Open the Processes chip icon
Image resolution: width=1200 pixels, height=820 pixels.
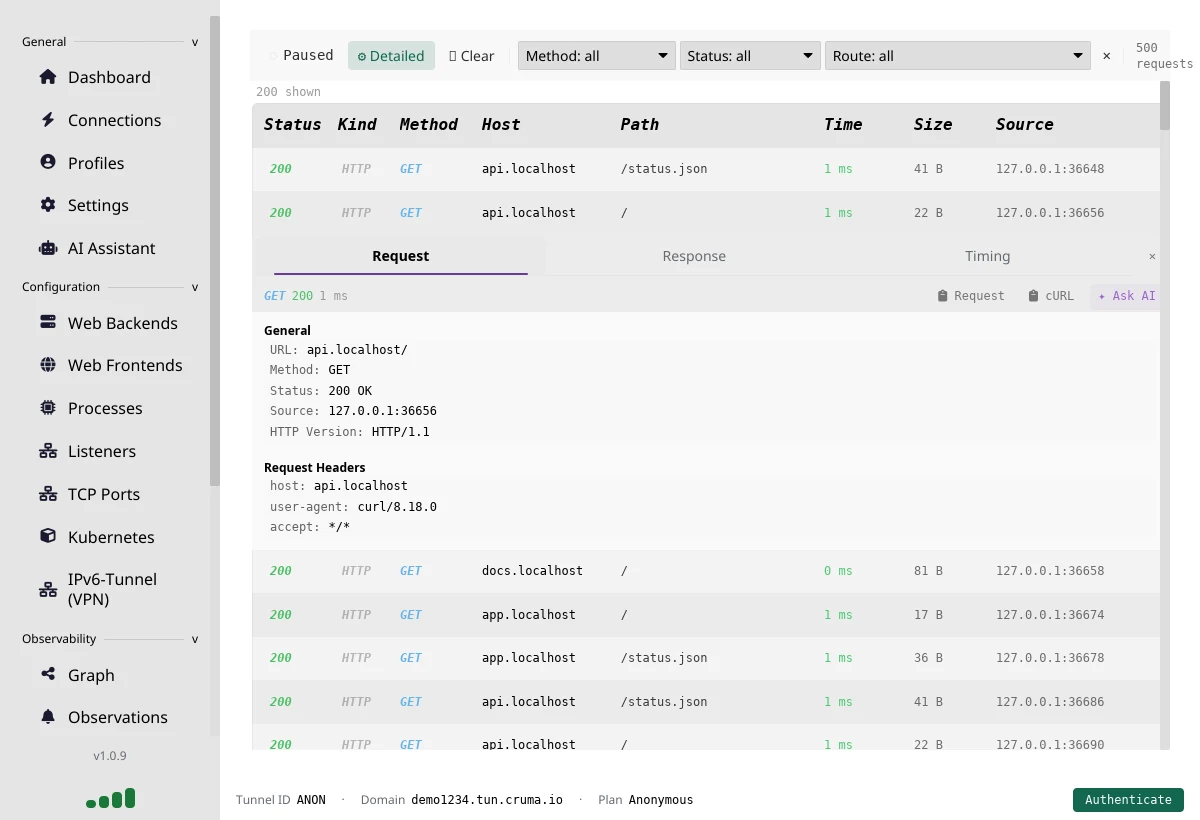tap(47, 408)
